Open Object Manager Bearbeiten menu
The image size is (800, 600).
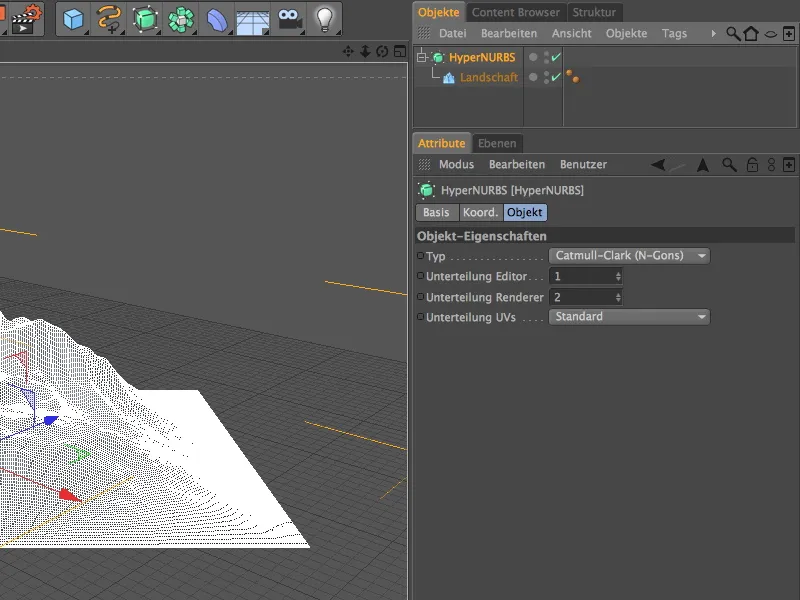pyautogui.click(x=509, y=34)
